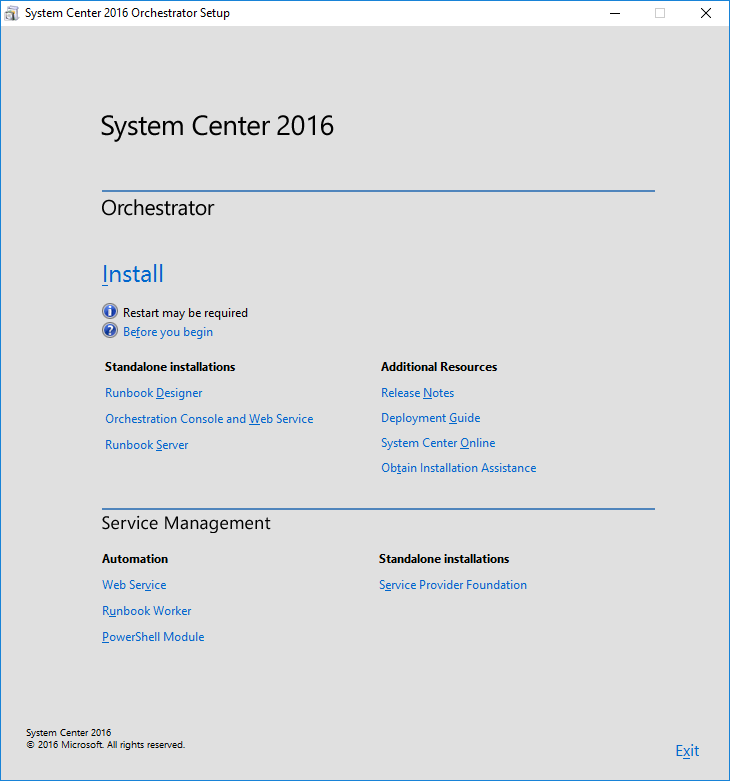The height and width of the screenshot is (781, 730).
Task: Install the PowerShell Module
Action: (x=153, y=637)
